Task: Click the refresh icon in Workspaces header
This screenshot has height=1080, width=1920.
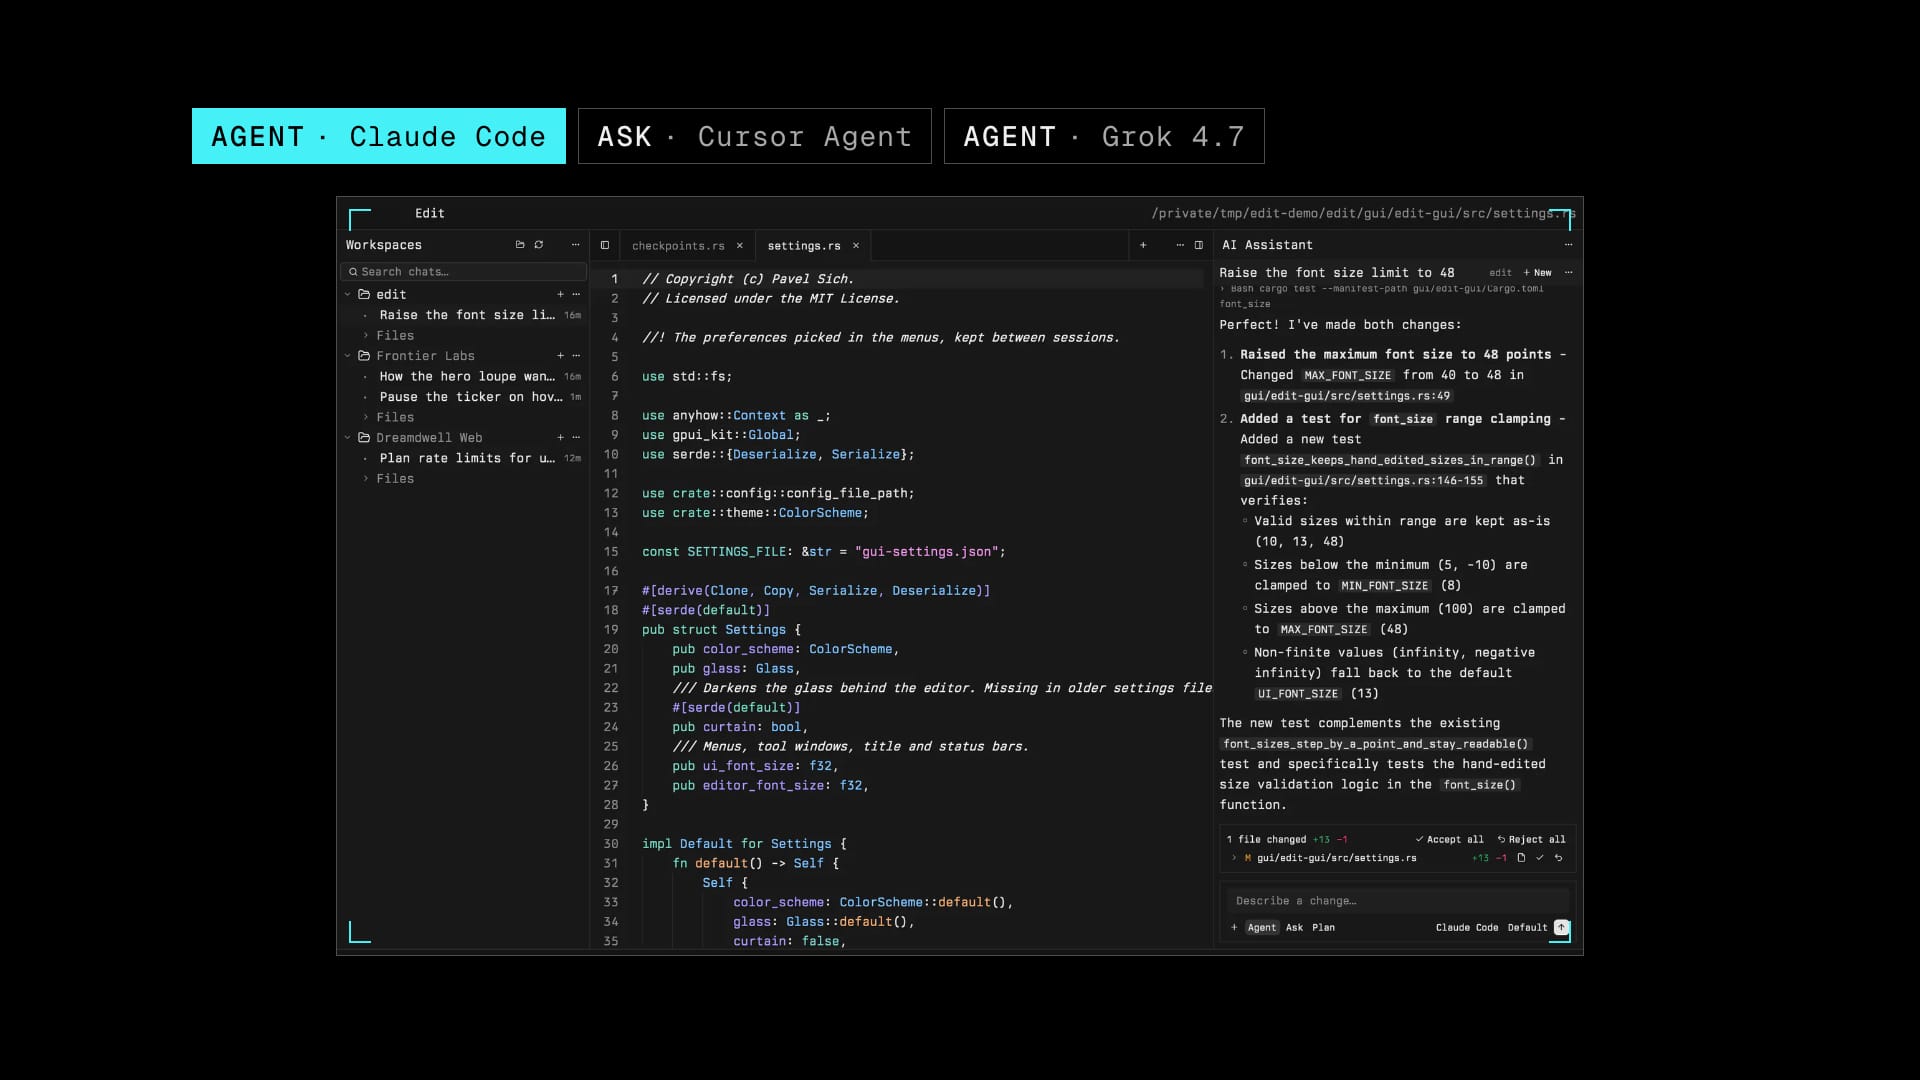Action: point(539,245)
